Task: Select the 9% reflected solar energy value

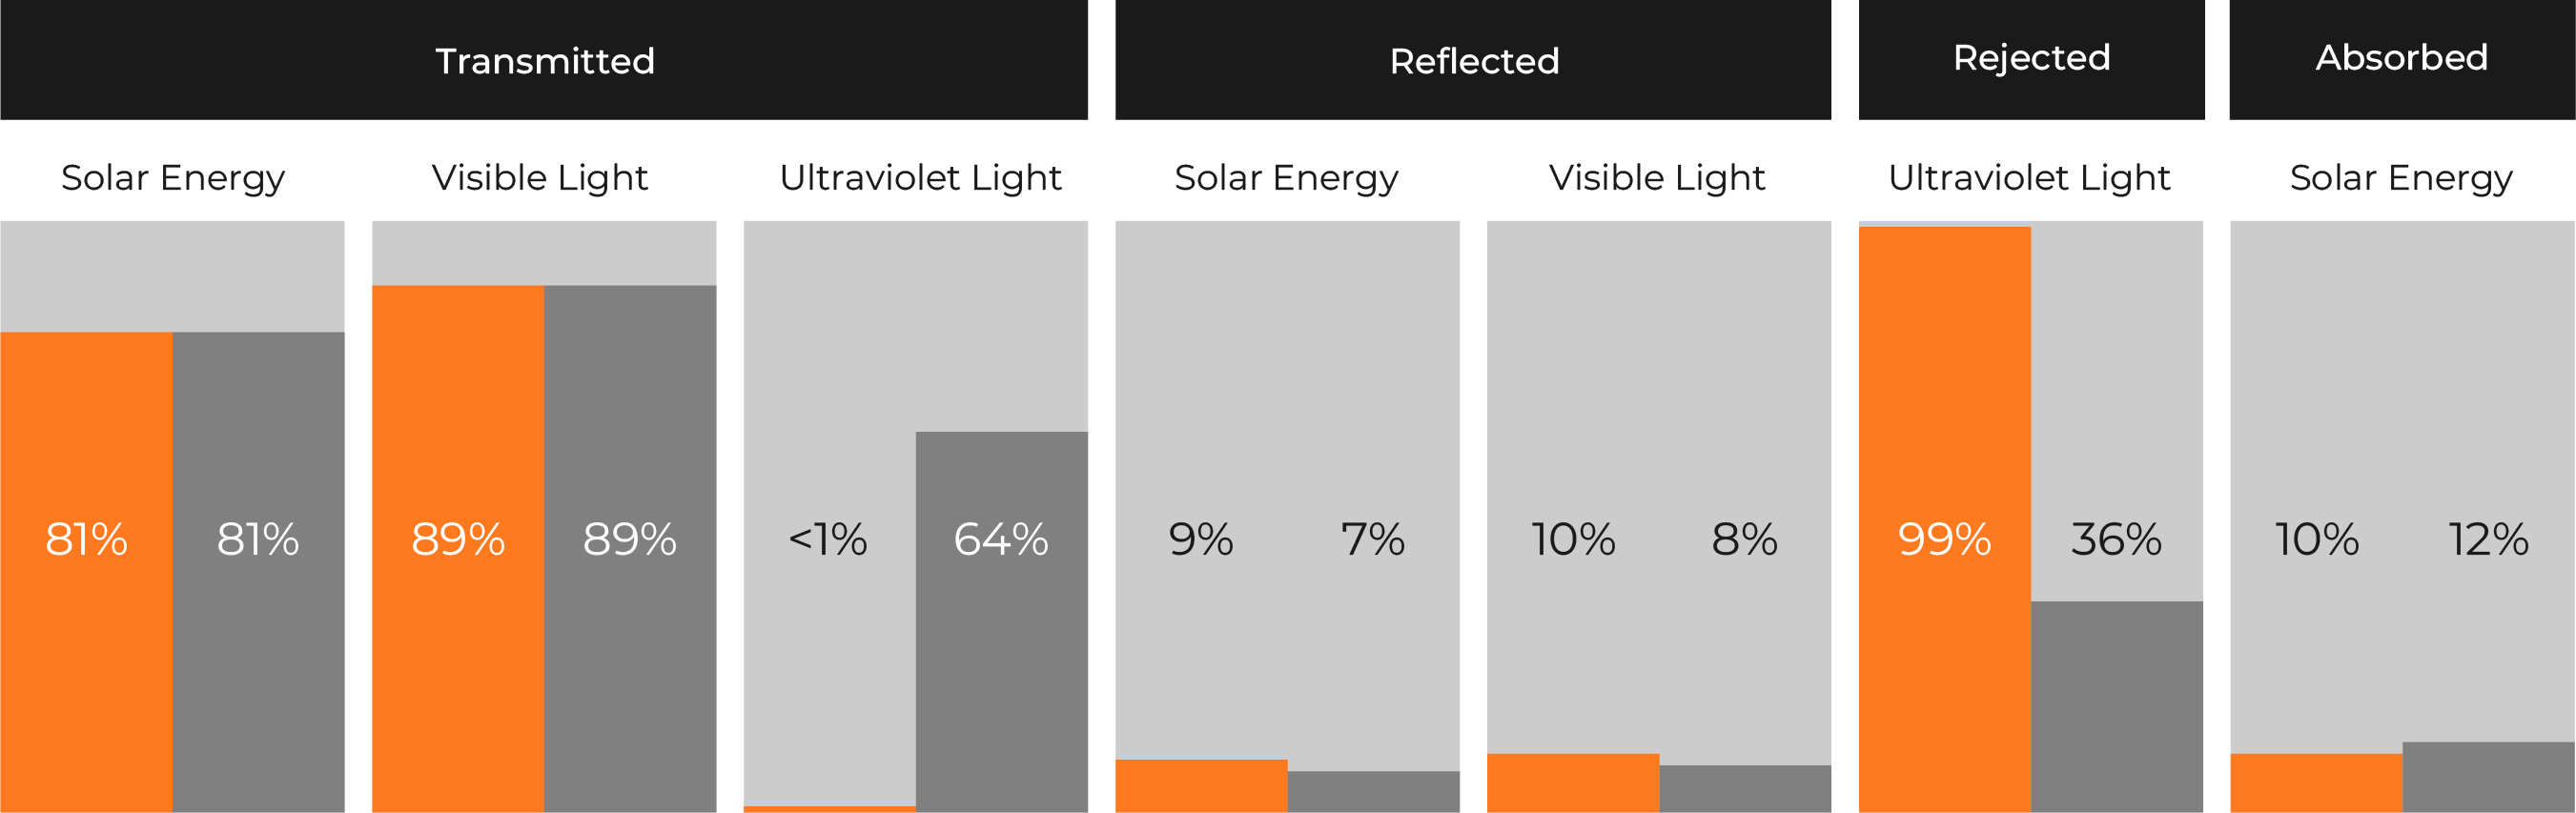Action: pyautogui.click(x=1201, y=540)
